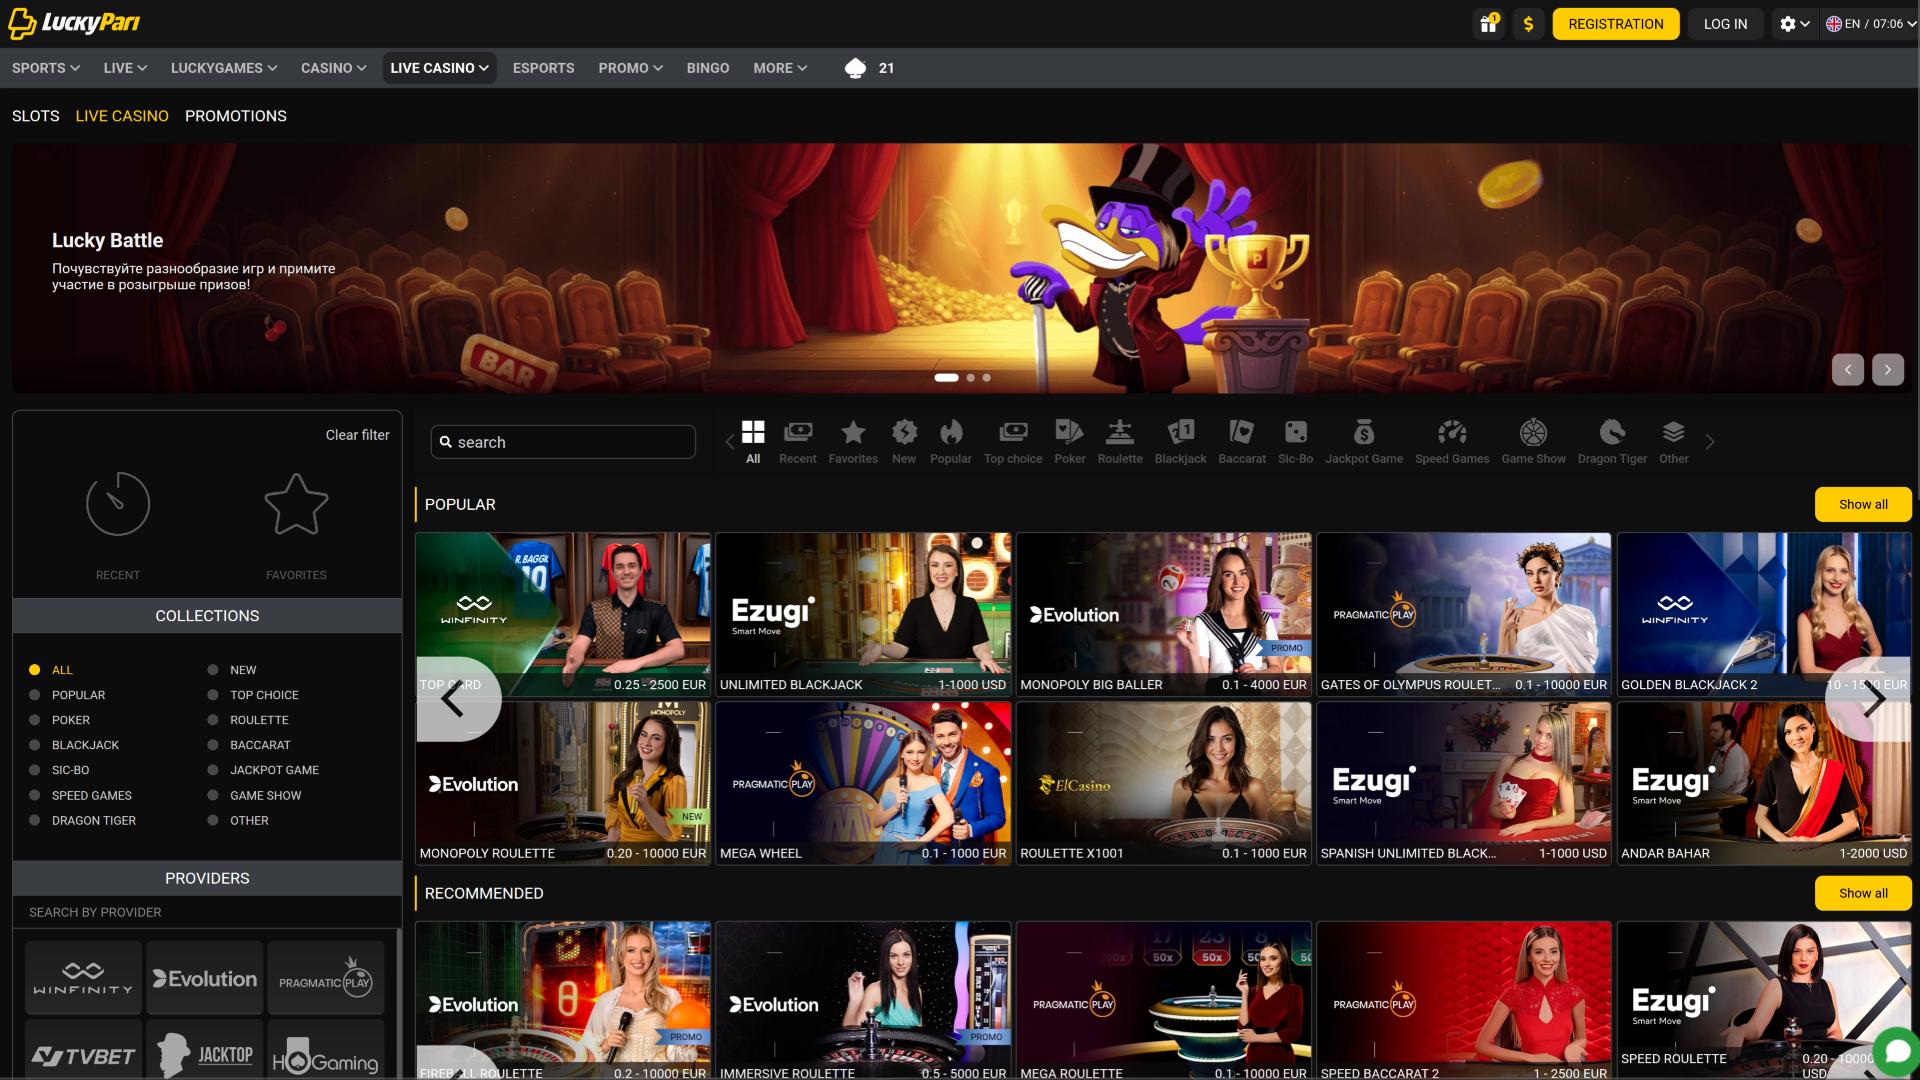Open the Unlimited Blackjack game thumbnail

(x=863, y=614)
